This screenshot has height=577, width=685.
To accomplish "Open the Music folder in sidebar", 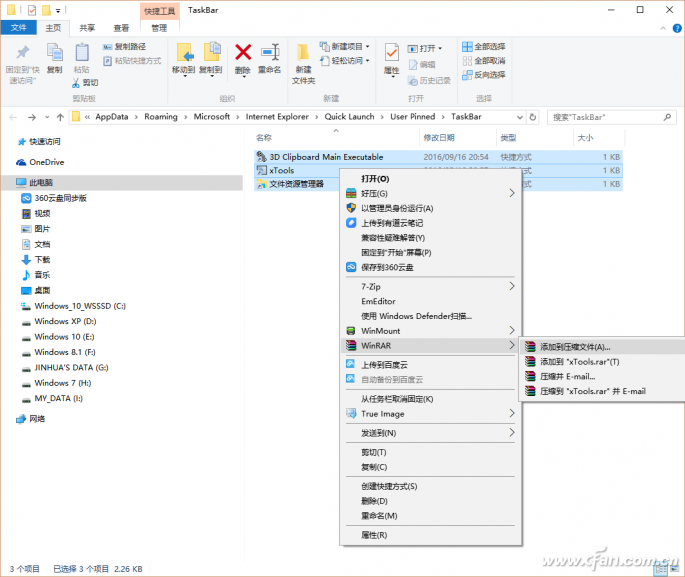I will click(36, 275).
